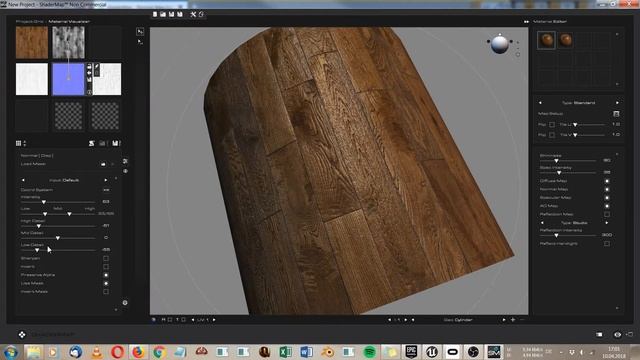Click the previous UV channel arrow
The height and width of the screenshot is (360, 640).
click(193, 320)
